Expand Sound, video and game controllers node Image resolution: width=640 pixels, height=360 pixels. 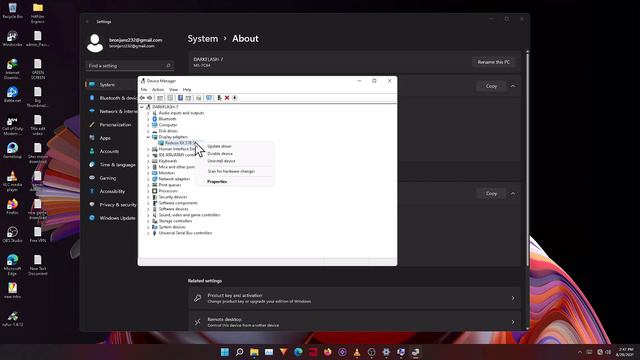pos(148,215)
